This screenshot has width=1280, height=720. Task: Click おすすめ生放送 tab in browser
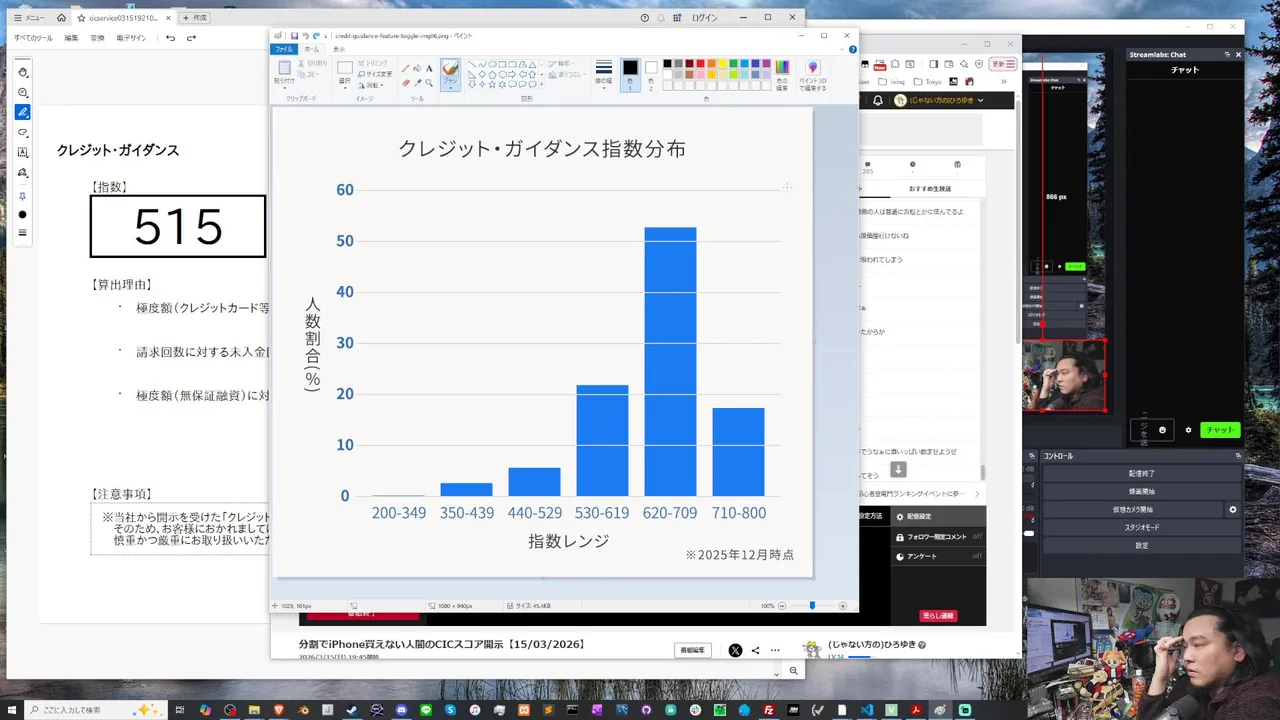point(930,189)
